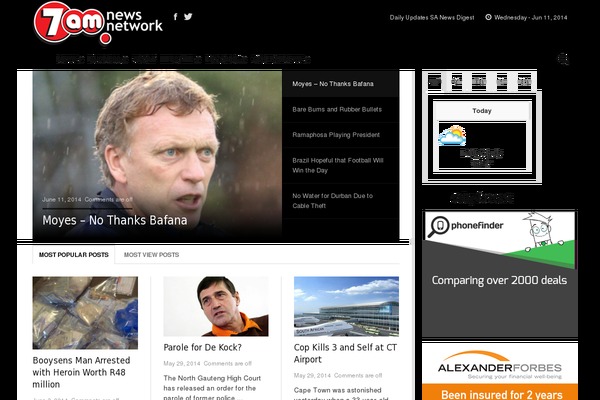600x400 pixels.
Task: Open the phonefinder Comparing over 2000 deals ad
Action: click(x=500, y=273)
